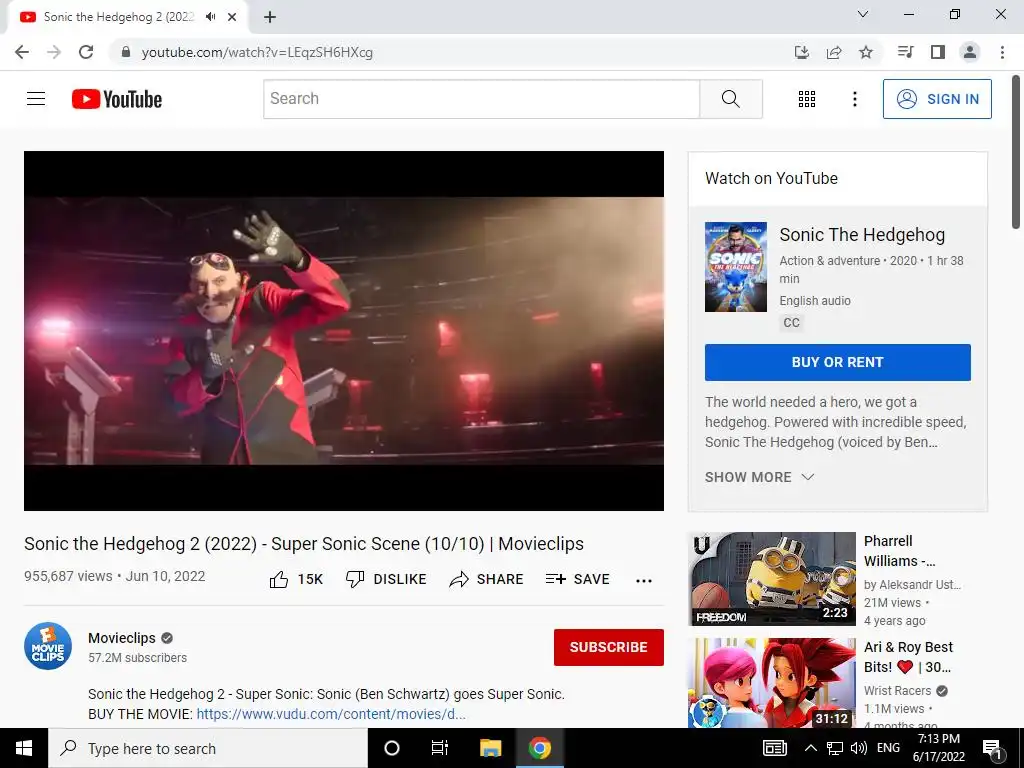Open a new Chrome tab
The image size is (1024, 768).
click(270, 17)
